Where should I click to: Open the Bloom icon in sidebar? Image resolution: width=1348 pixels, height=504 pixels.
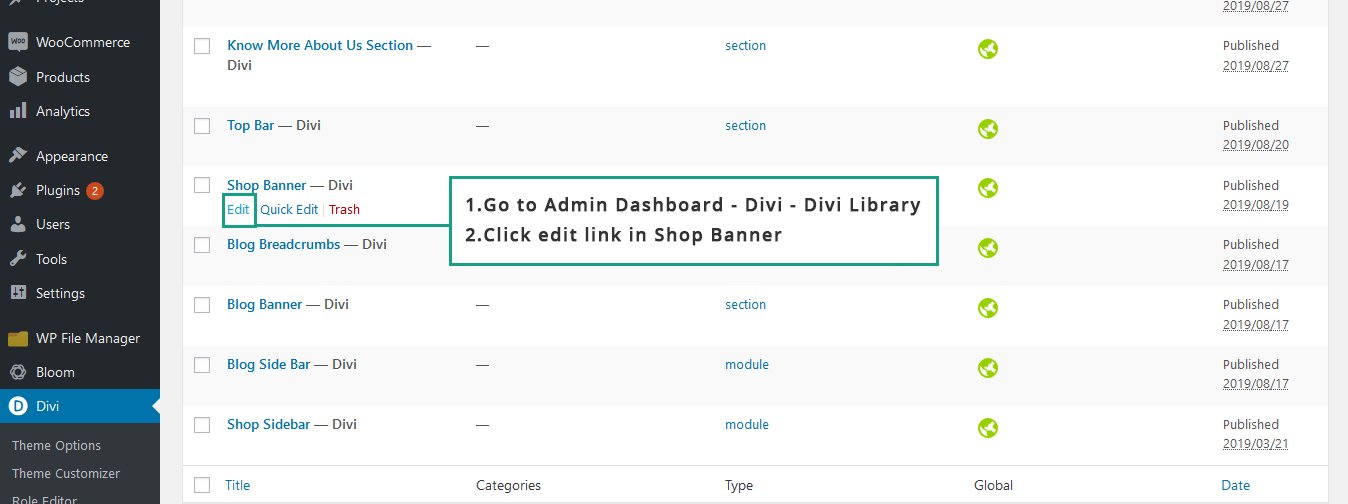pyautogui.click(x=17, y=372)
